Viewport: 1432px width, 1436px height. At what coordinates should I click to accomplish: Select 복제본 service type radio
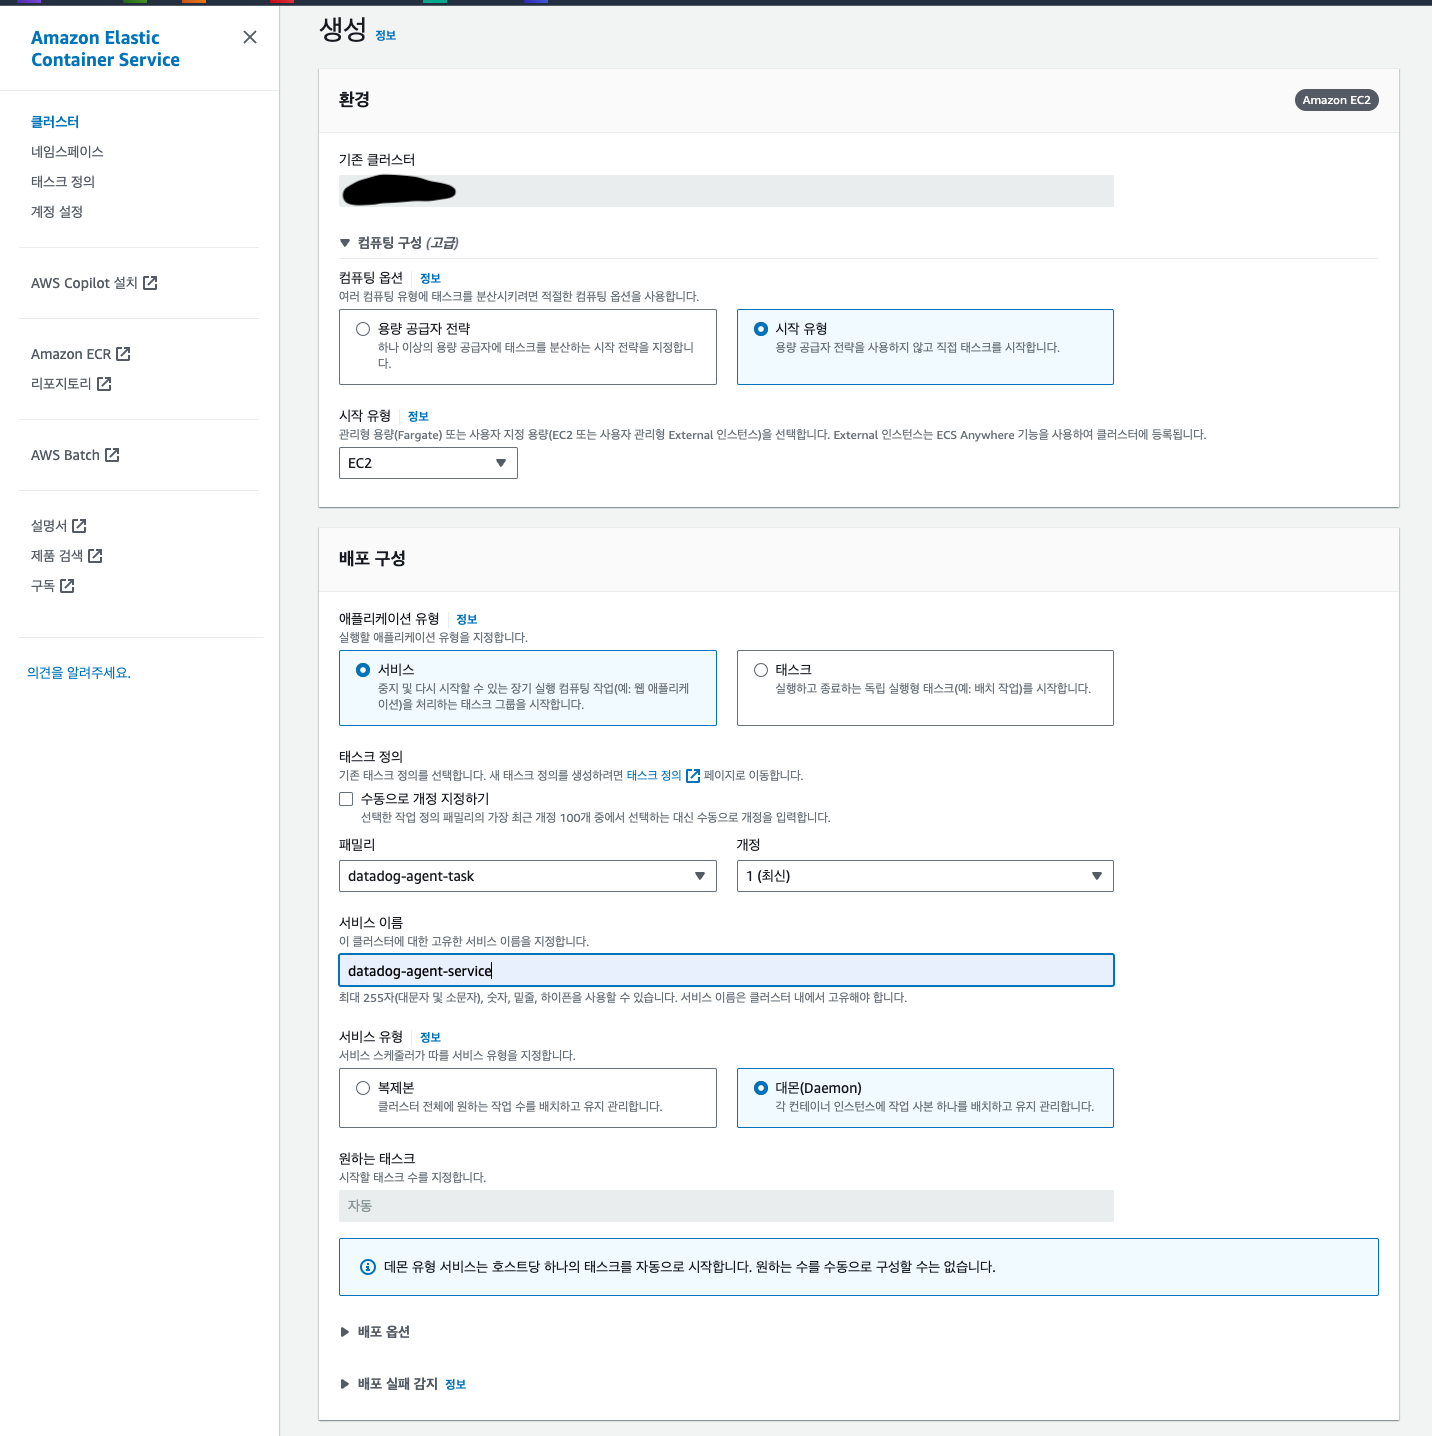pyautogui.click(x=363, y=1087)
